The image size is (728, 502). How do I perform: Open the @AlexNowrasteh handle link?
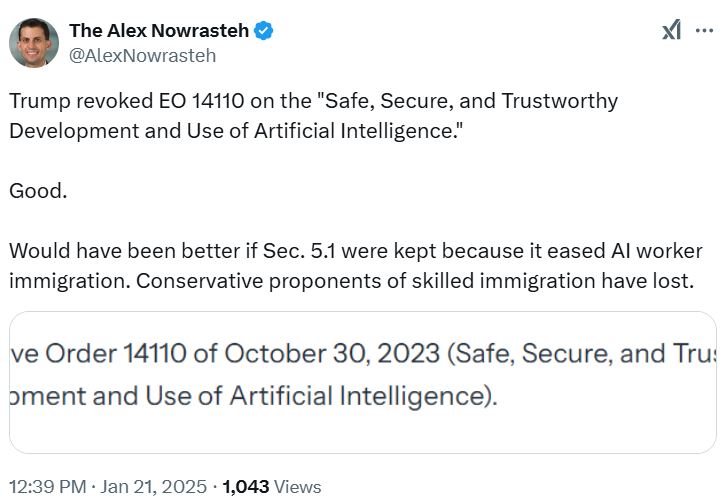[x=142, y=56]
